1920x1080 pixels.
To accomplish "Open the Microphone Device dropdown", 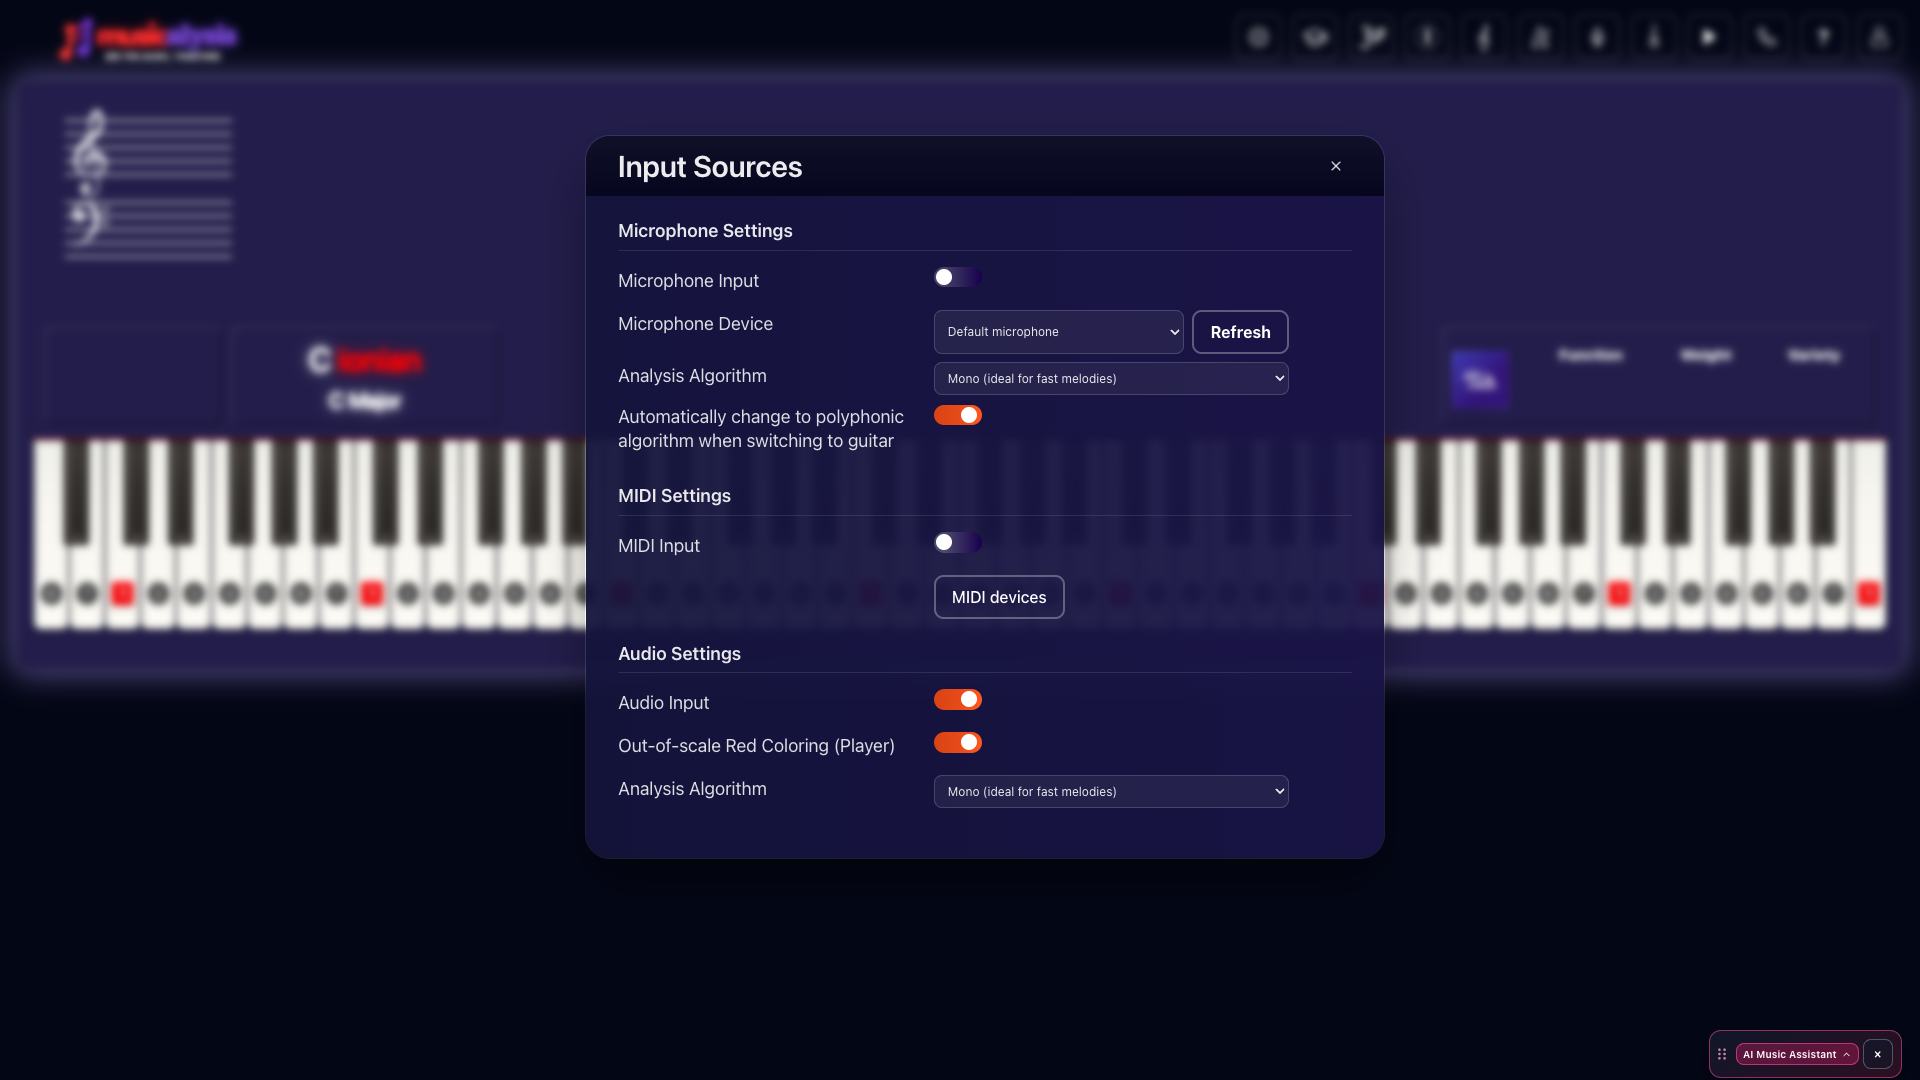I will pyautogui.click(x=1058, y=332).
